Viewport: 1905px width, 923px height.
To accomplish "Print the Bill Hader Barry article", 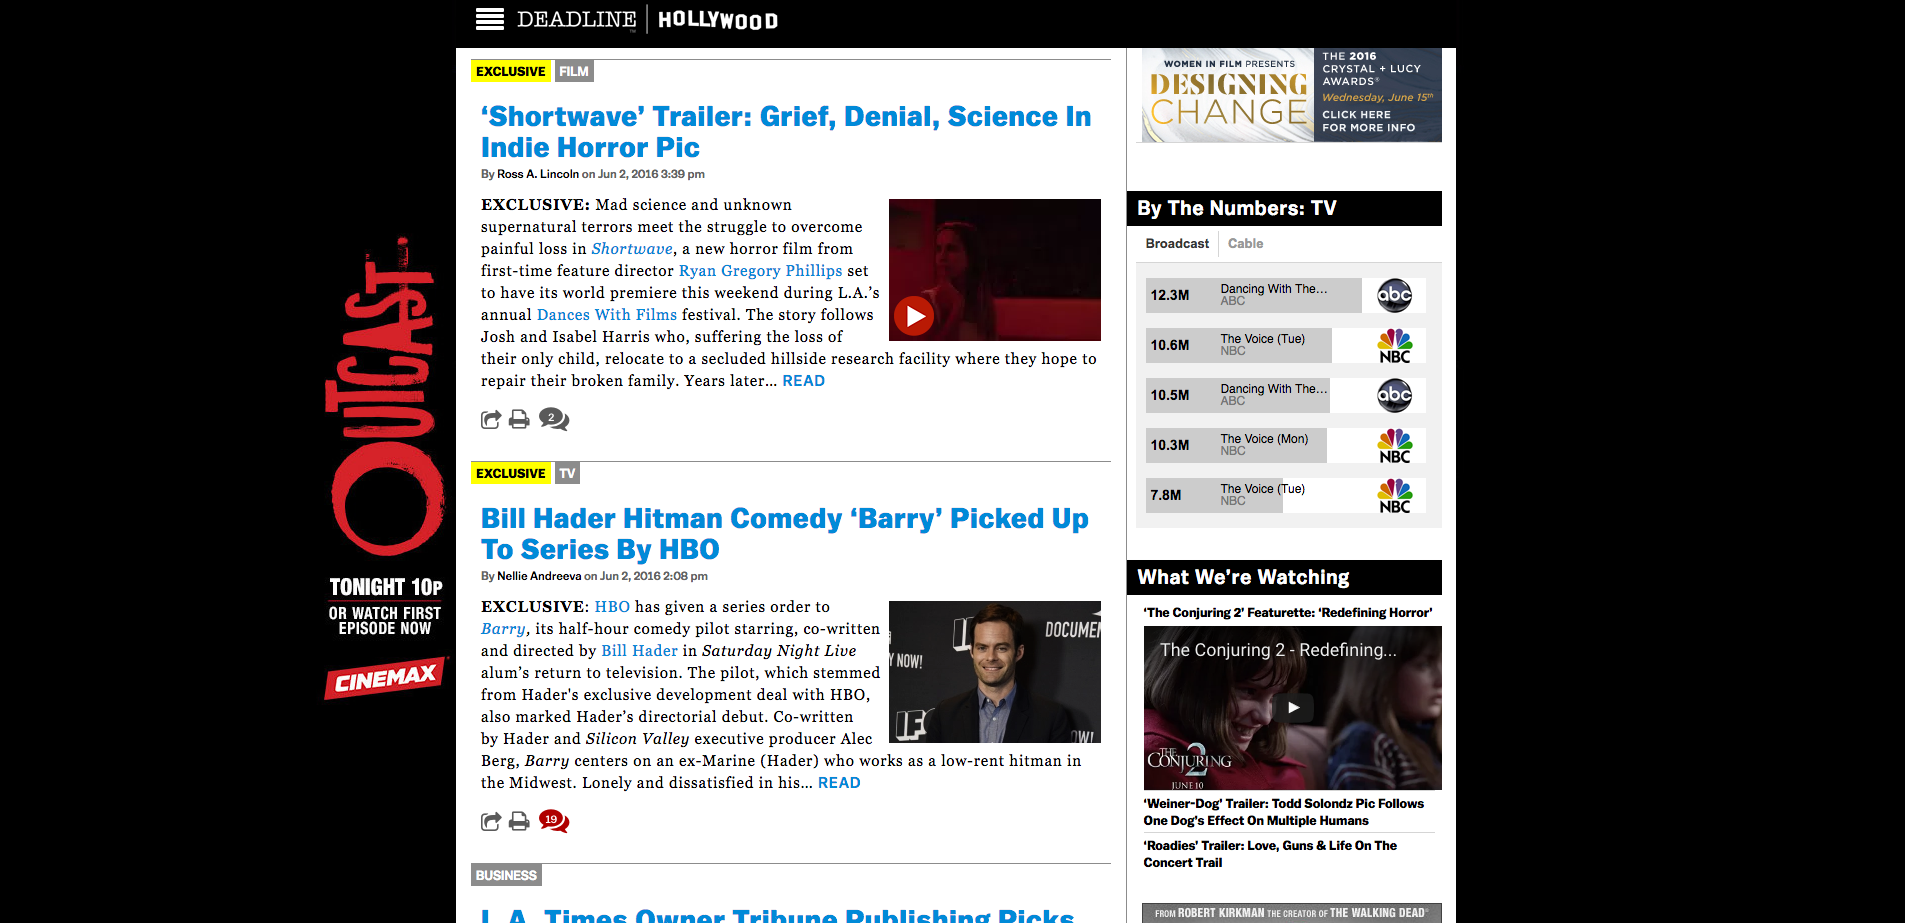I will [x=519, y=822].
